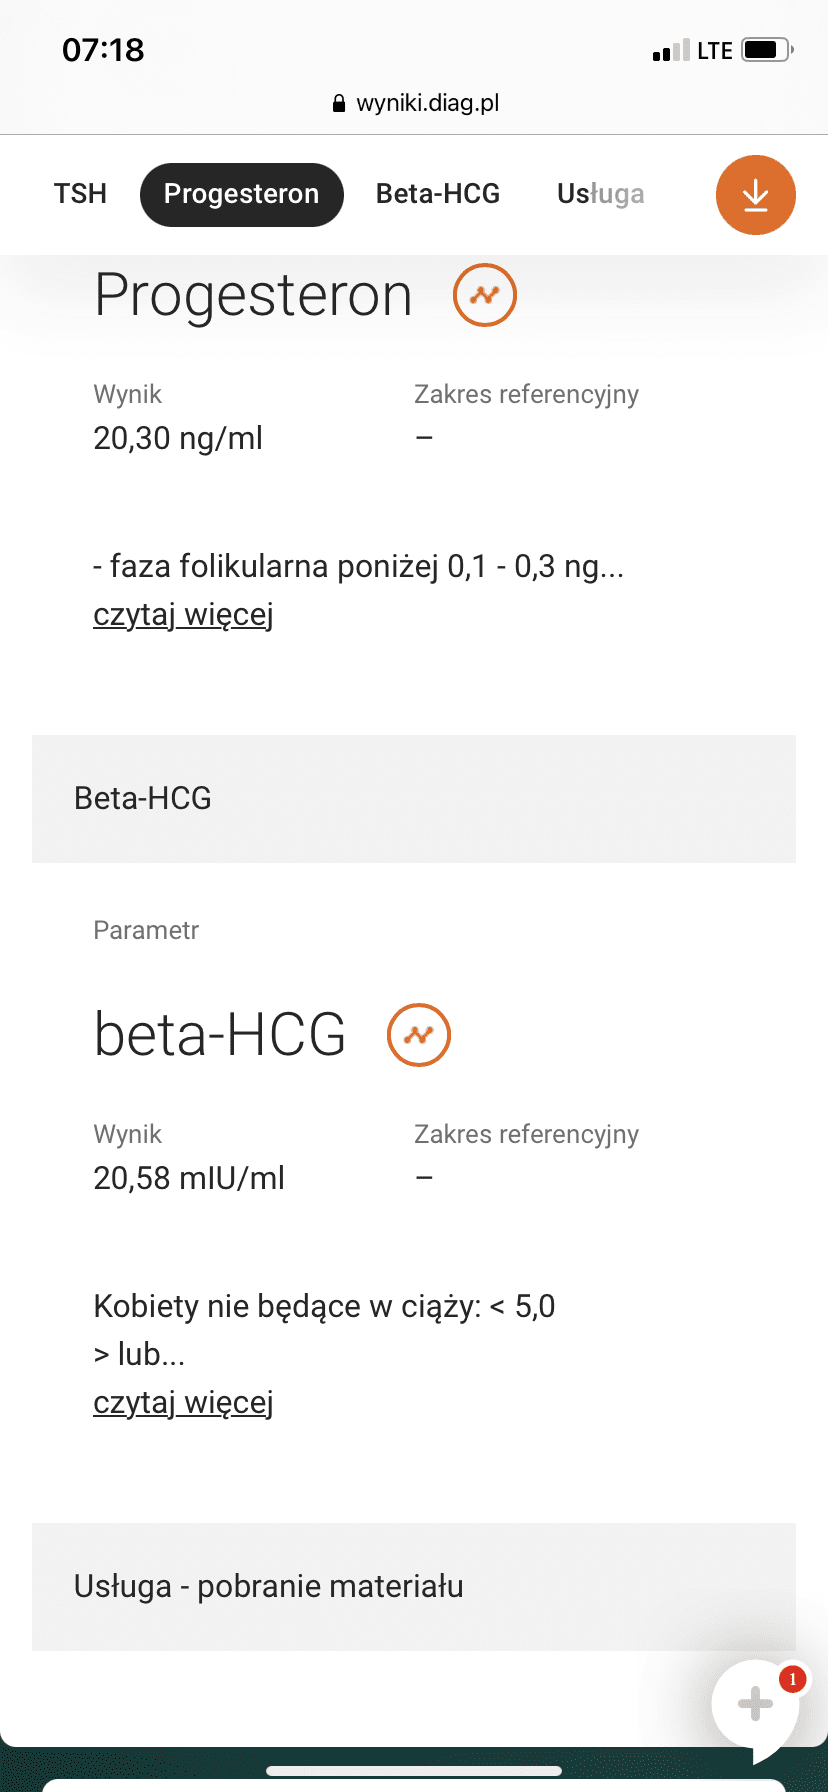The width and height of the screenshot is (828, 1792).
Task: Select the Beta-HCG tab
Action: click(x=438, y=194)
